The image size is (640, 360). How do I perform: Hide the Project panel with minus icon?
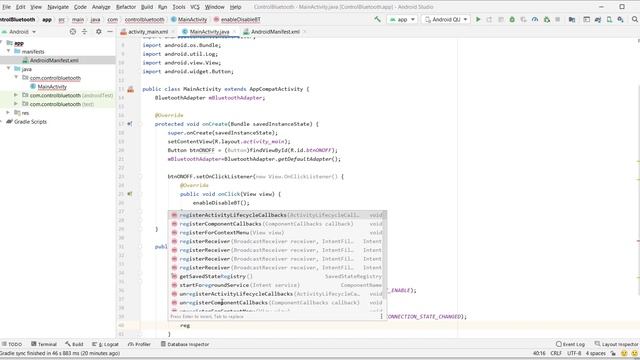point(110,31)
